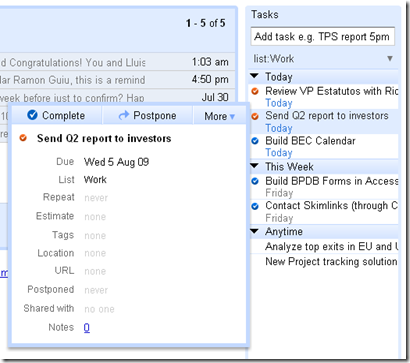
Task: Click the Postpone button
Action: [x=147, y=115]
